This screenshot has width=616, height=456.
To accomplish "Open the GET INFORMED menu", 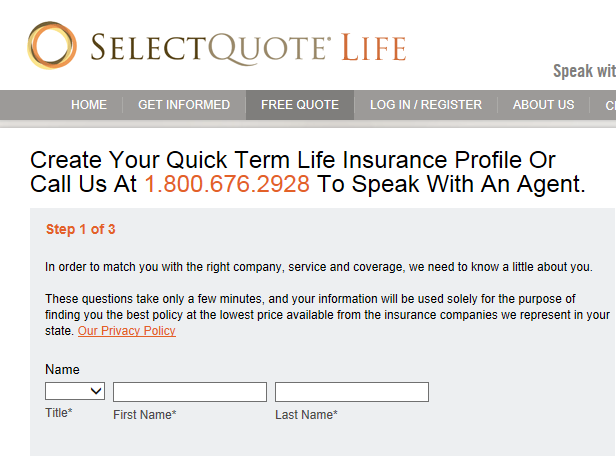I will pos(184,105).
